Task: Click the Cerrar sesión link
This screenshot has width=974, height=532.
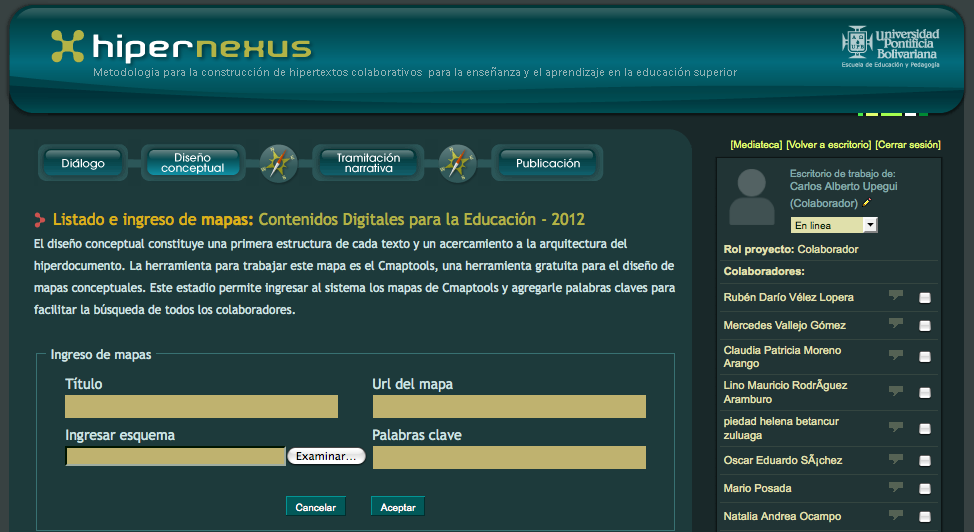Action: click(908, 144)
